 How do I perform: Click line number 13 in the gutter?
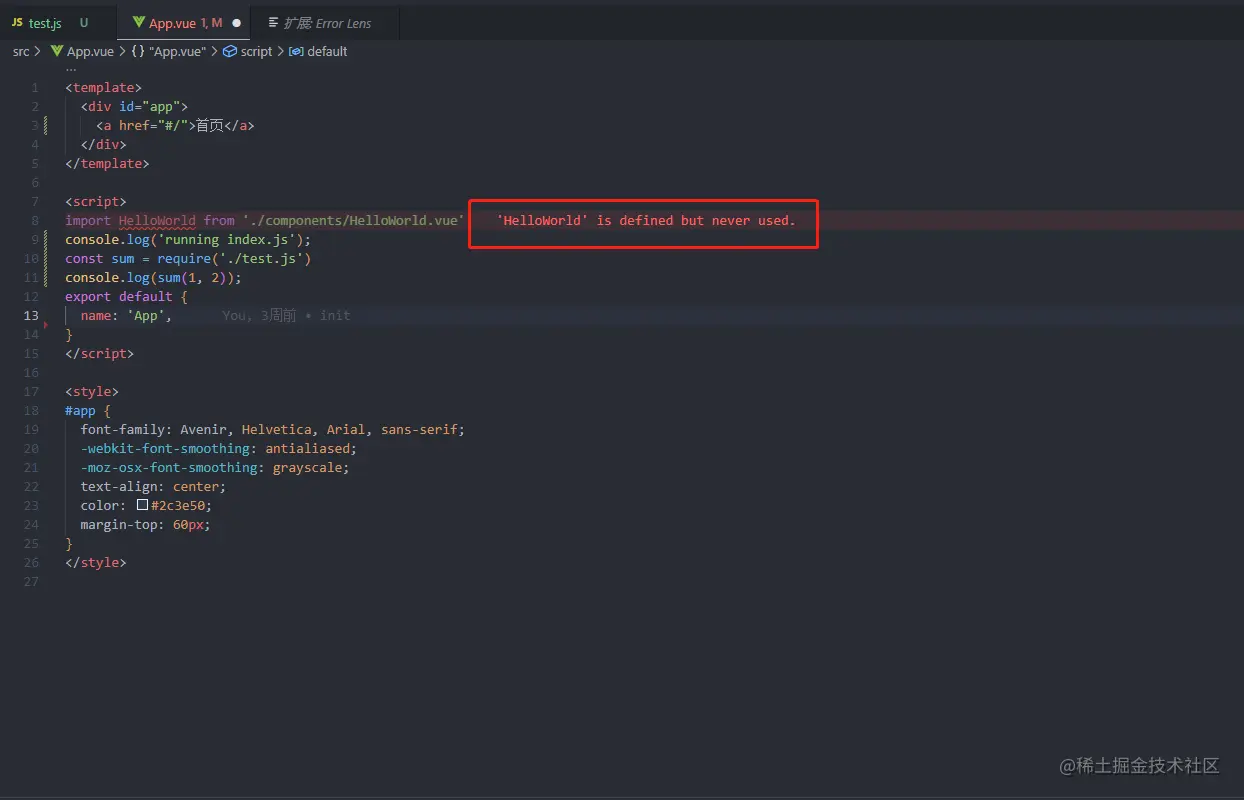[x=31, y=315]
